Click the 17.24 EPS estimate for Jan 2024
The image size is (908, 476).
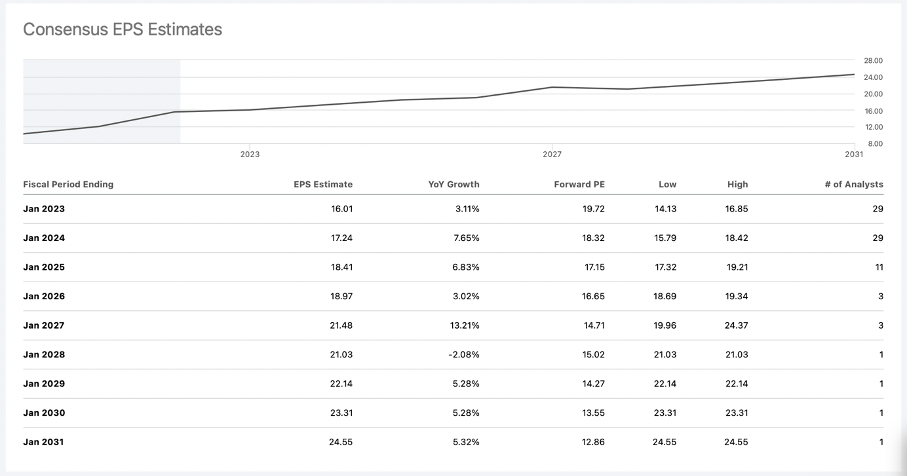click(x=340, y=238)
